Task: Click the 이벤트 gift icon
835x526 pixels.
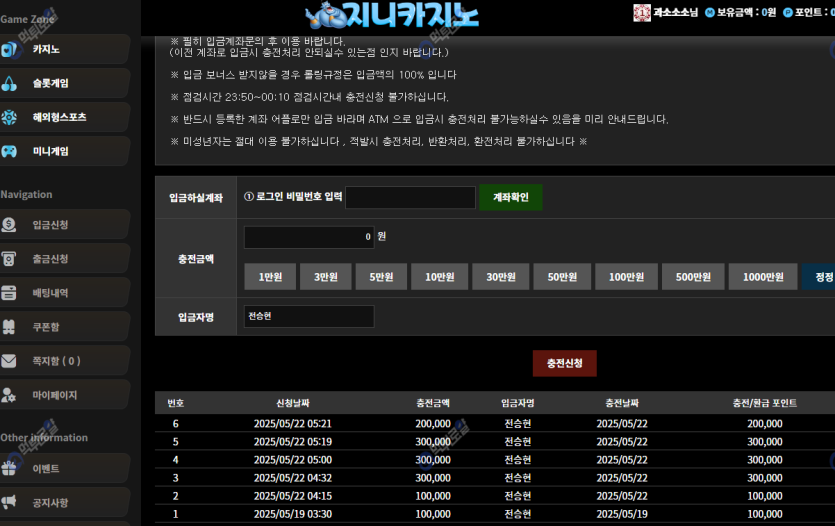Action: point(10,468)
